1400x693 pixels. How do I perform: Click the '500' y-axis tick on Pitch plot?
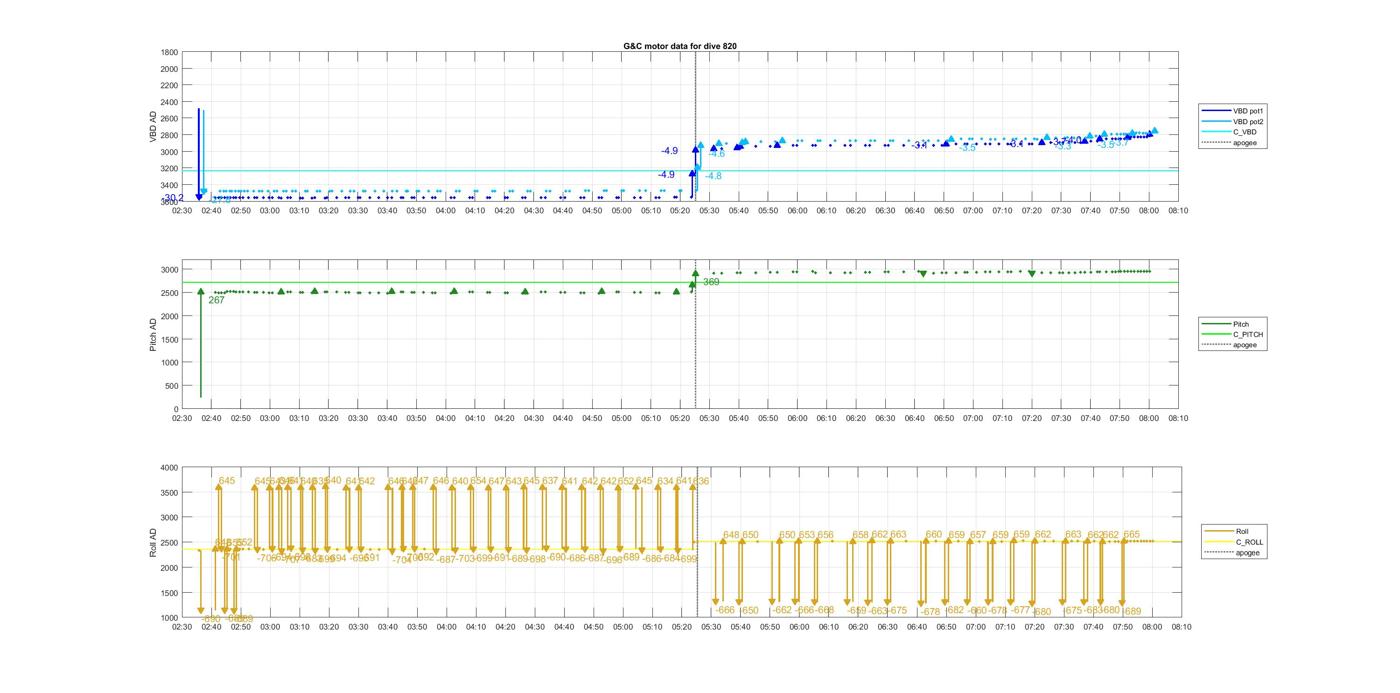point(172,386)
